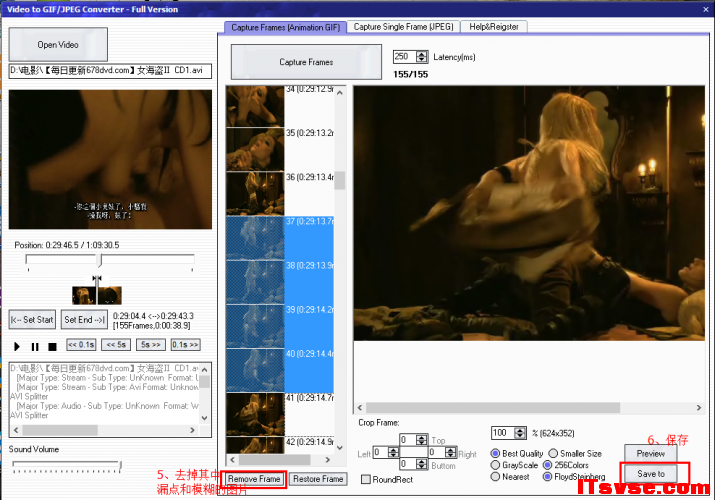Click the crop Top spinner arrows
715x500 pixels.
pos(422,440)
